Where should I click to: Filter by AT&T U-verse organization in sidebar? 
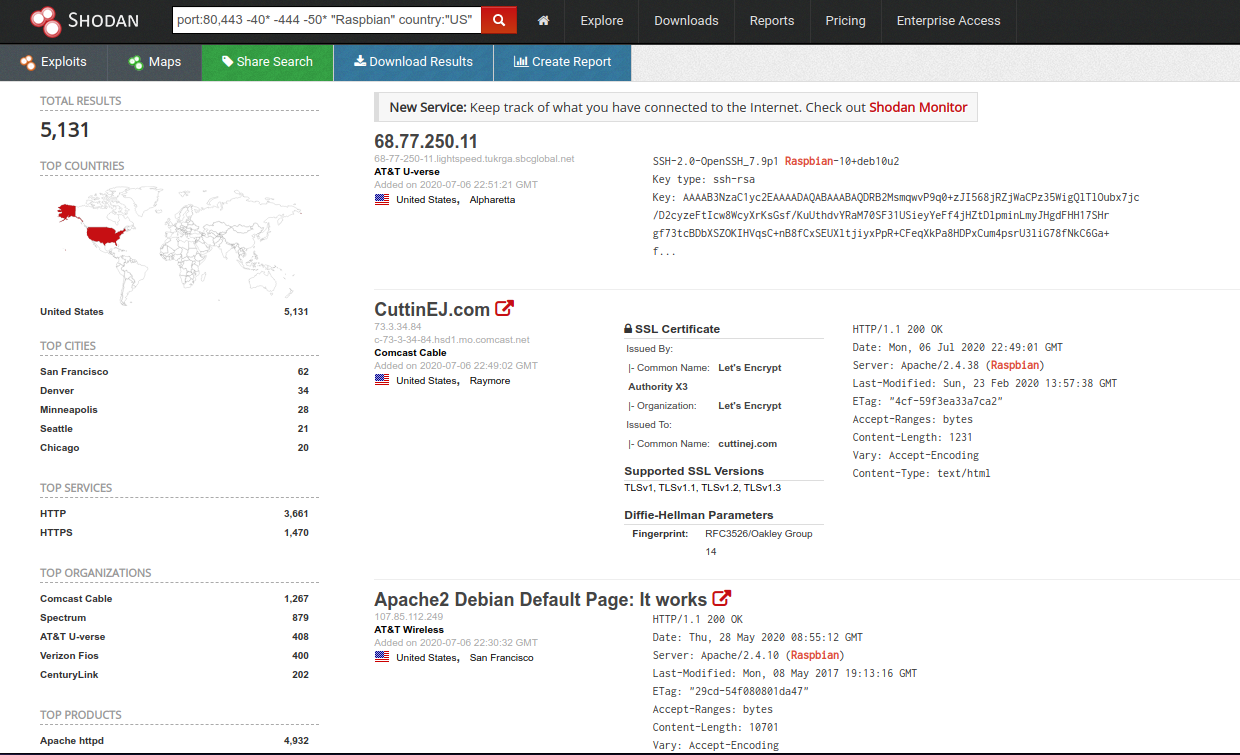(72, 637)
